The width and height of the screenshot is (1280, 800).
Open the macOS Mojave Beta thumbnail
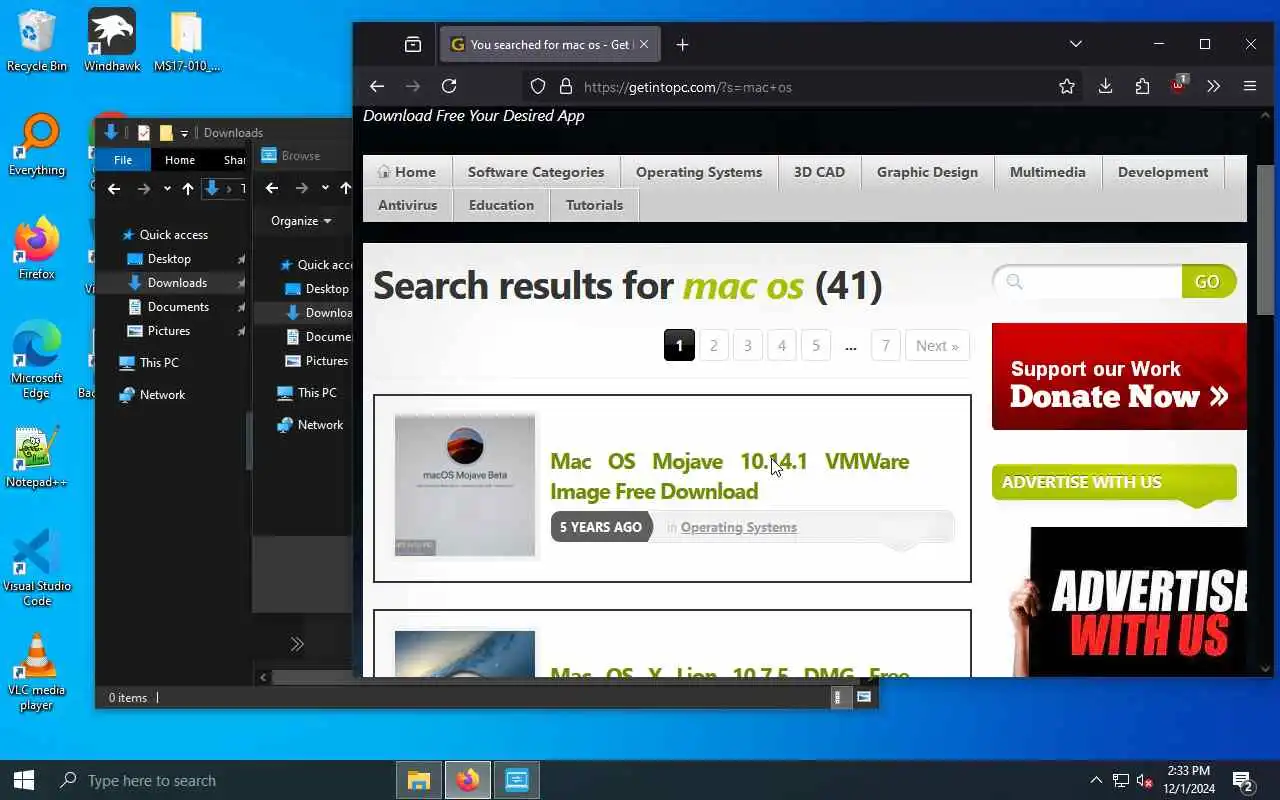coord(465,486)
